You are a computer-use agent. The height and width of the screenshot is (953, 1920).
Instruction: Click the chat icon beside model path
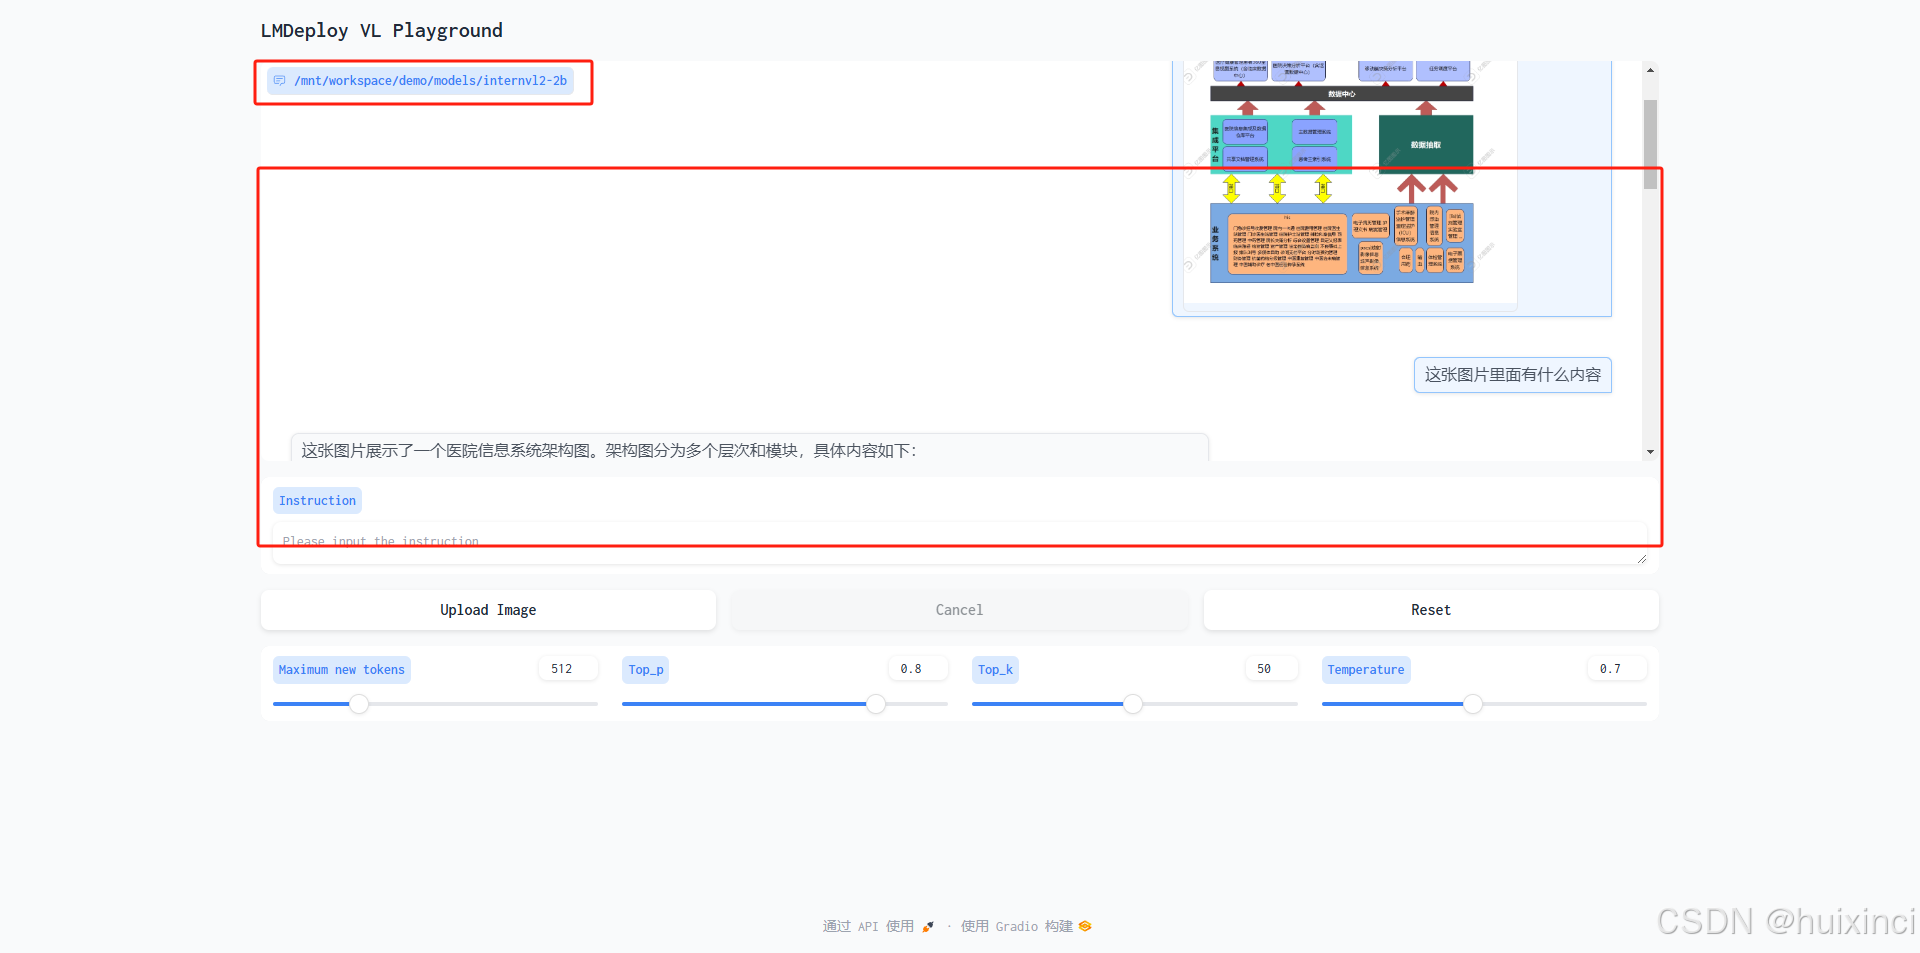coord(280,81)
